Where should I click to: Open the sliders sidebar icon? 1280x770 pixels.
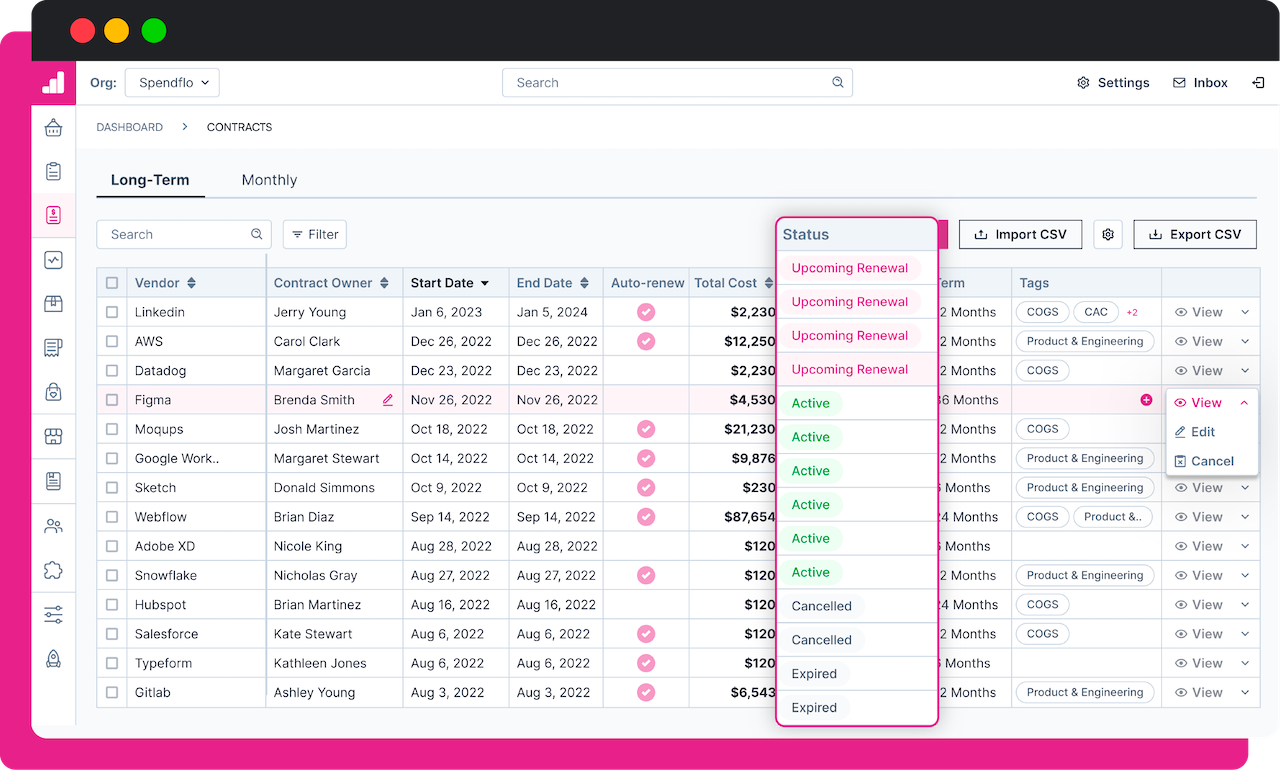click(x=53, y=614)
